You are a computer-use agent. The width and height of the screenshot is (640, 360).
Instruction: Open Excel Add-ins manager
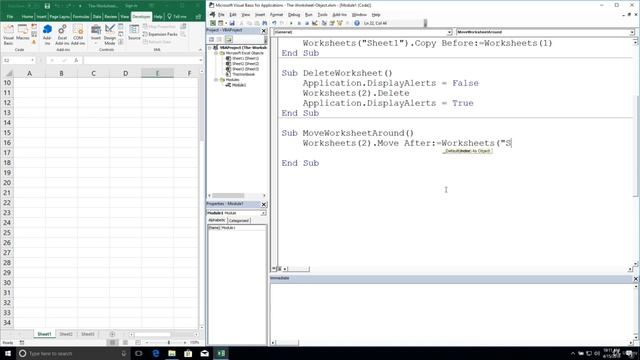pos(62,34)
